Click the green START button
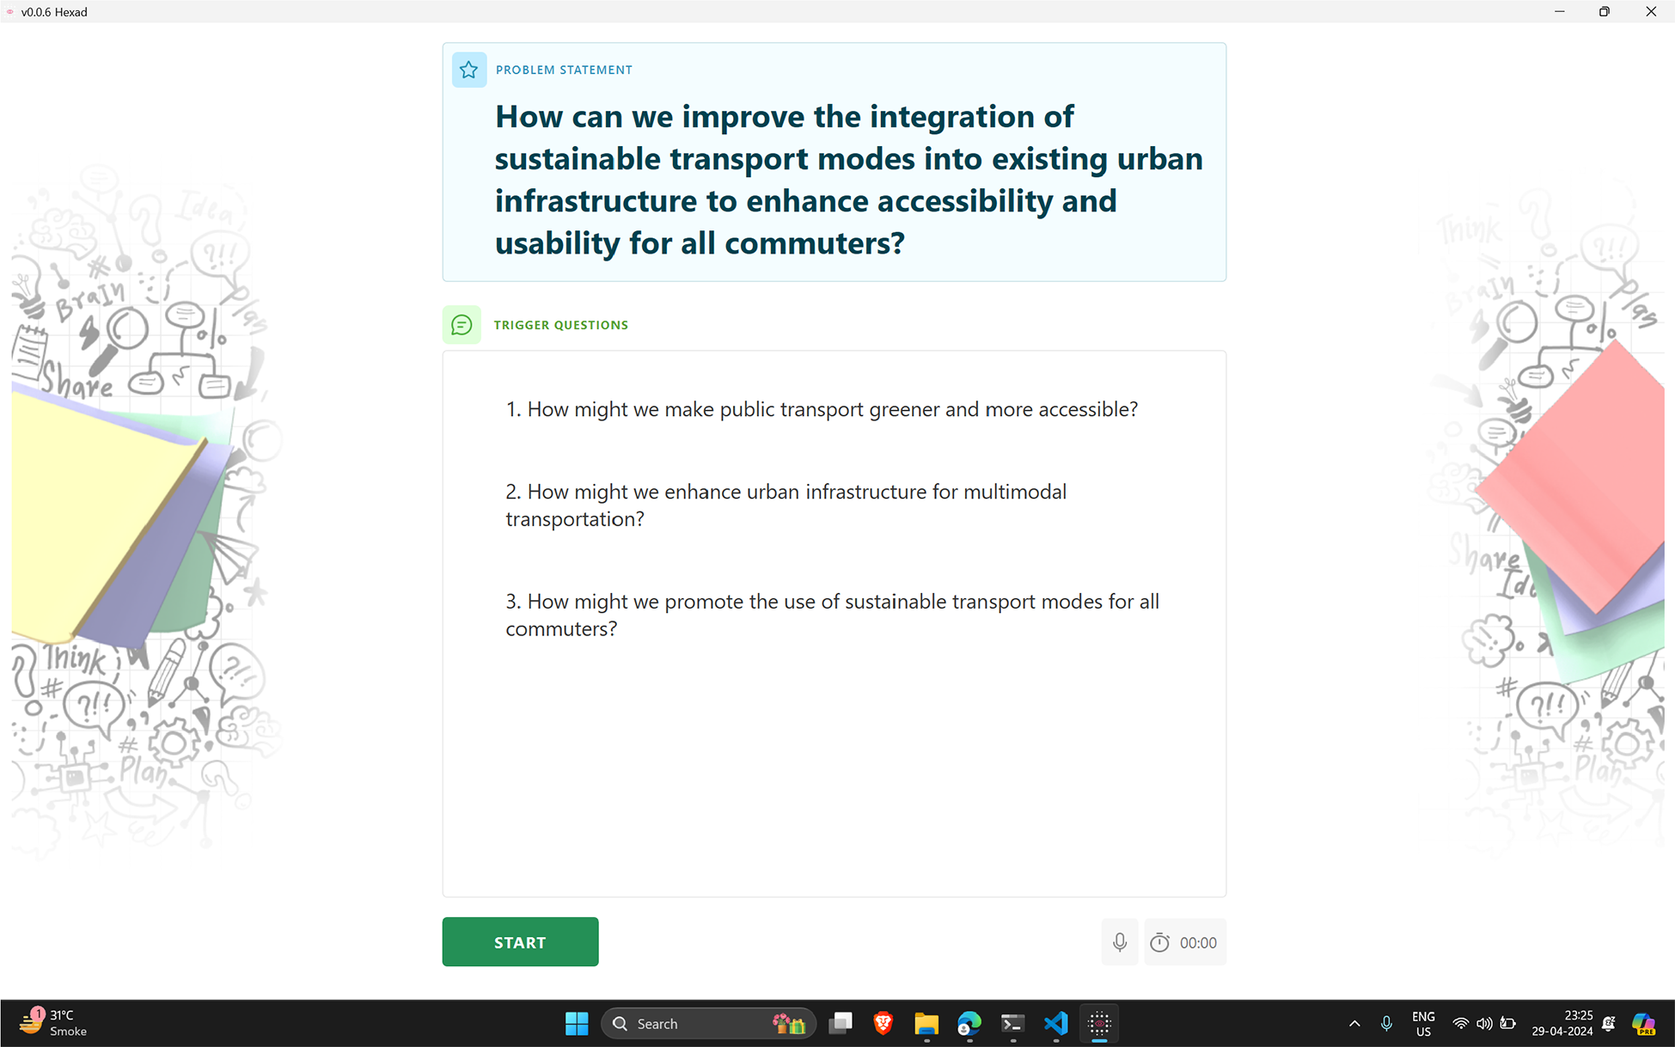Image resolution: width=1675 pixels, height=1047 pixels. (520, 942)
